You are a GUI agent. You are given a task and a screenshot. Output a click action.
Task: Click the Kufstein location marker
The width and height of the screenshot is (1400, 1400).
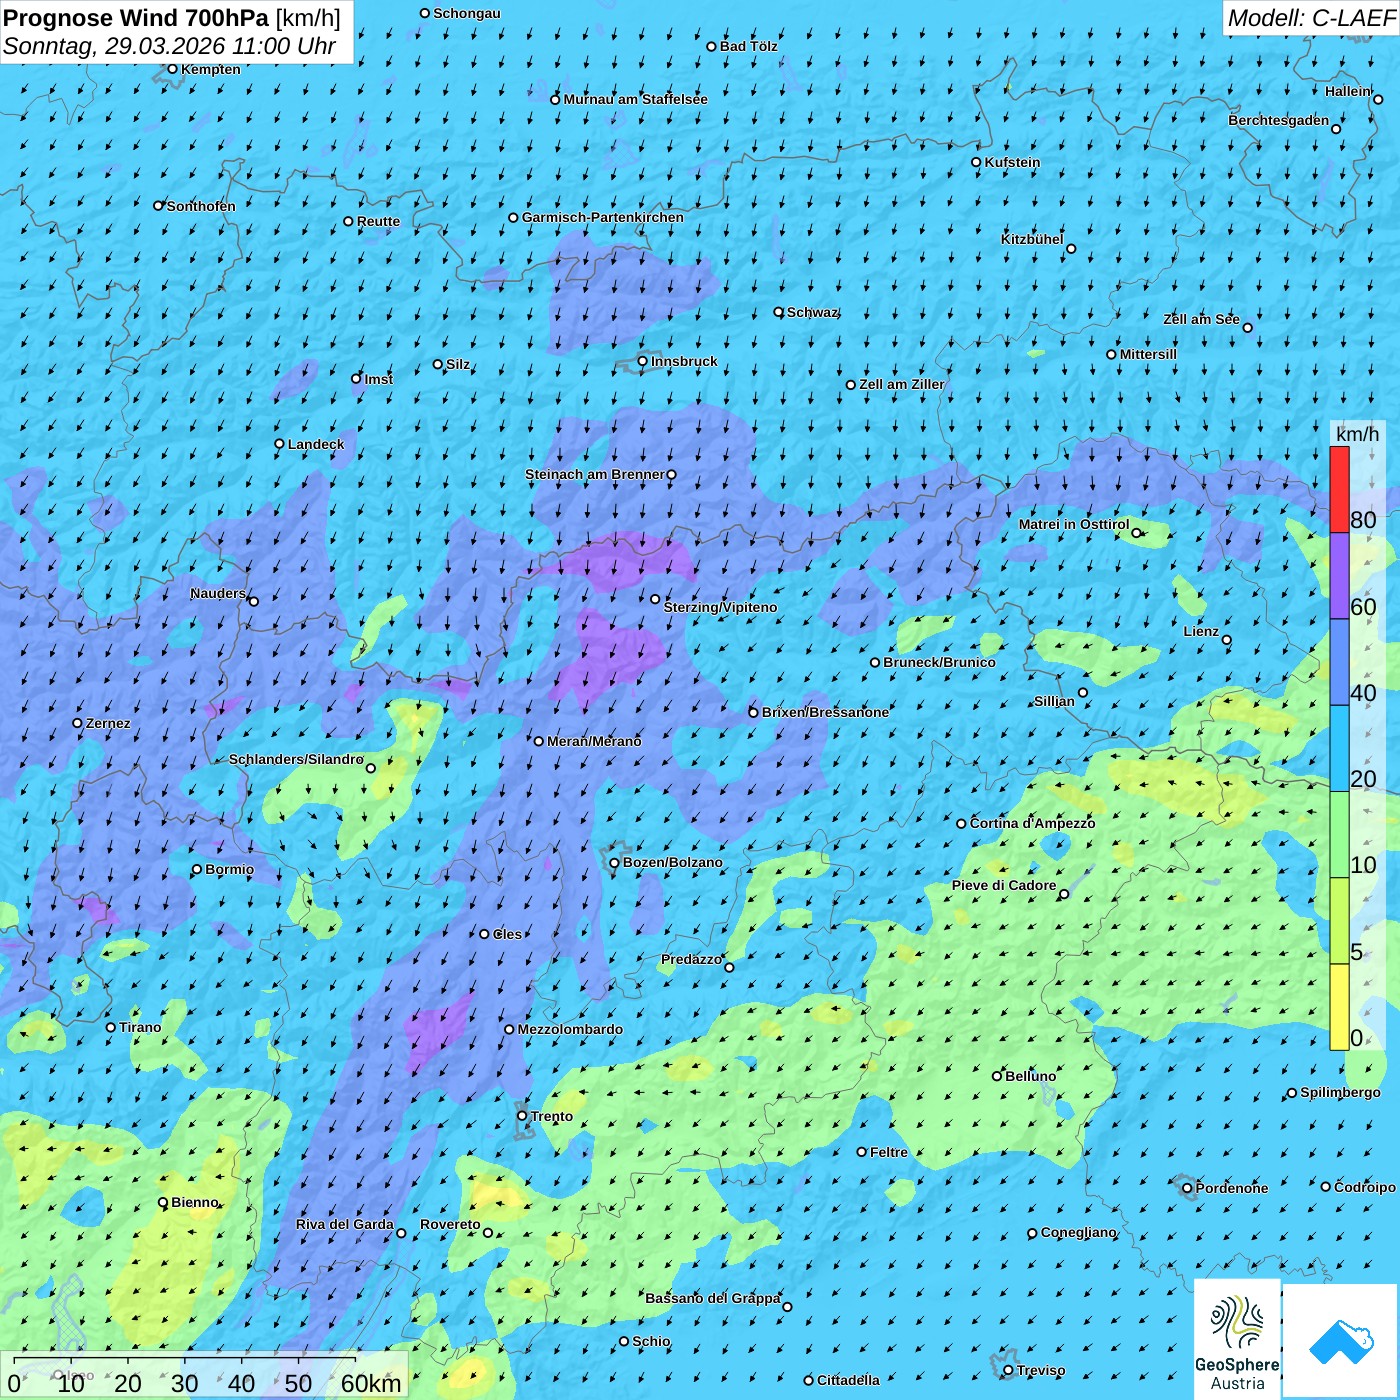(x=977, y=162)
